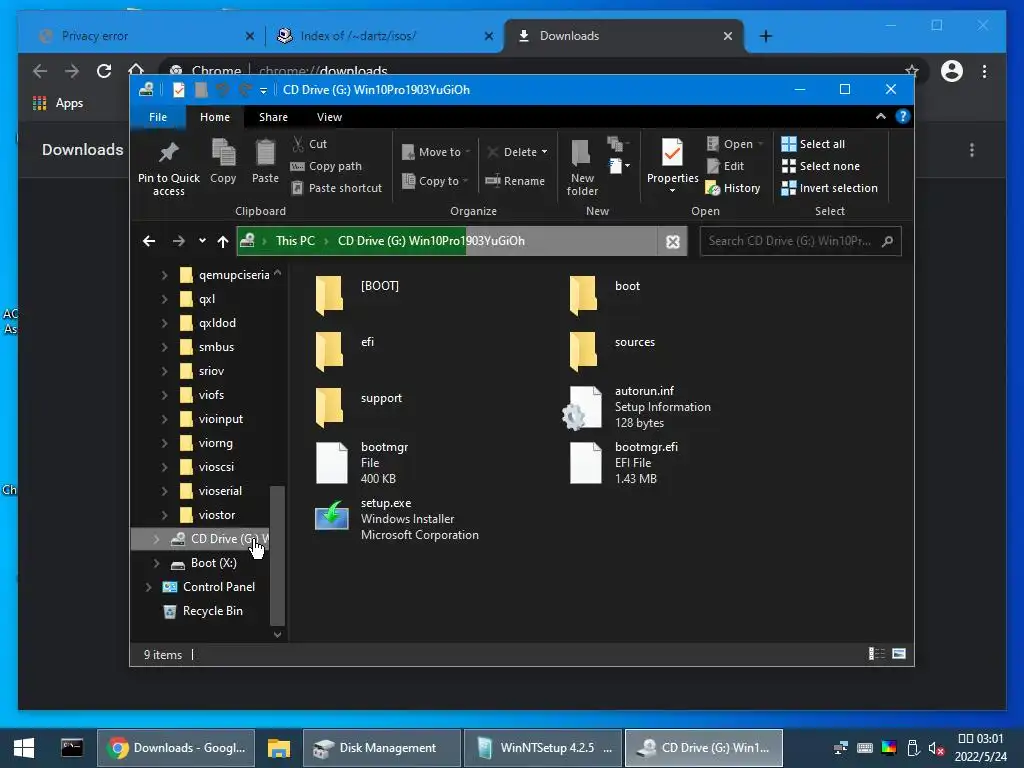Viewport: 1024px width, 768px height.
Task: Switch to View ribbon tab
Action: click(x=329, y=117)
